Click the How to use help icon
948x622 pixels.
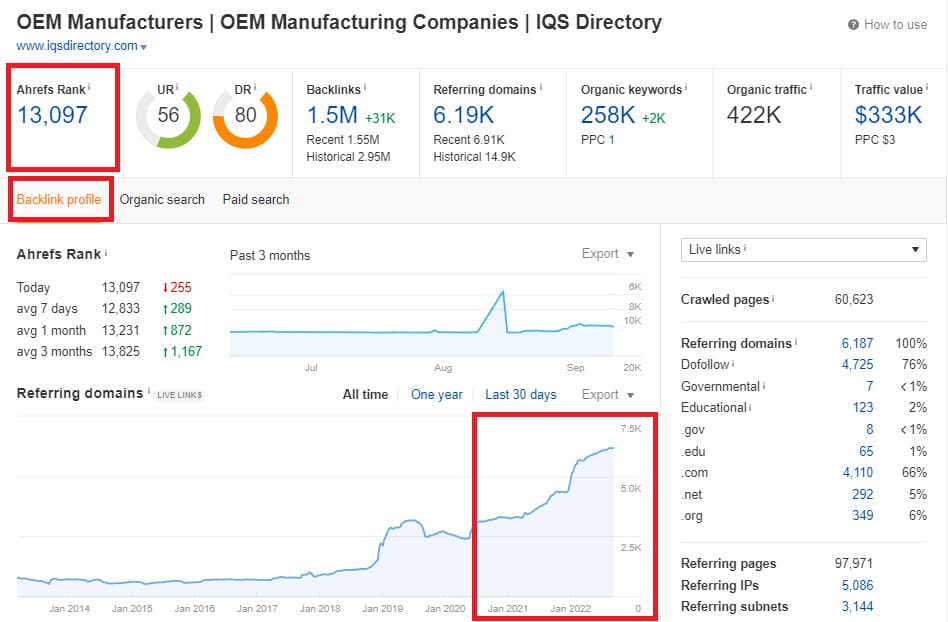point(853,25)
